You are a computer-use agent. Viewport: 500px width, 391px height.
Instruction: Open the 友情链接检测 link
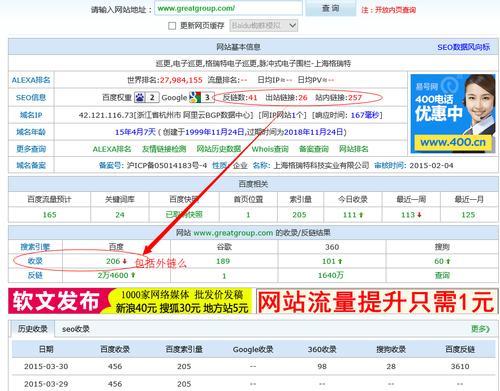[164, 149]
